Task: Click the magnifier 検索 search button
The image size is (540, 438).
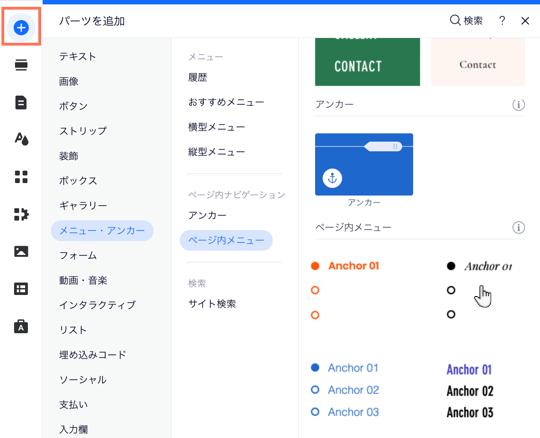Action: pos(466,21)
